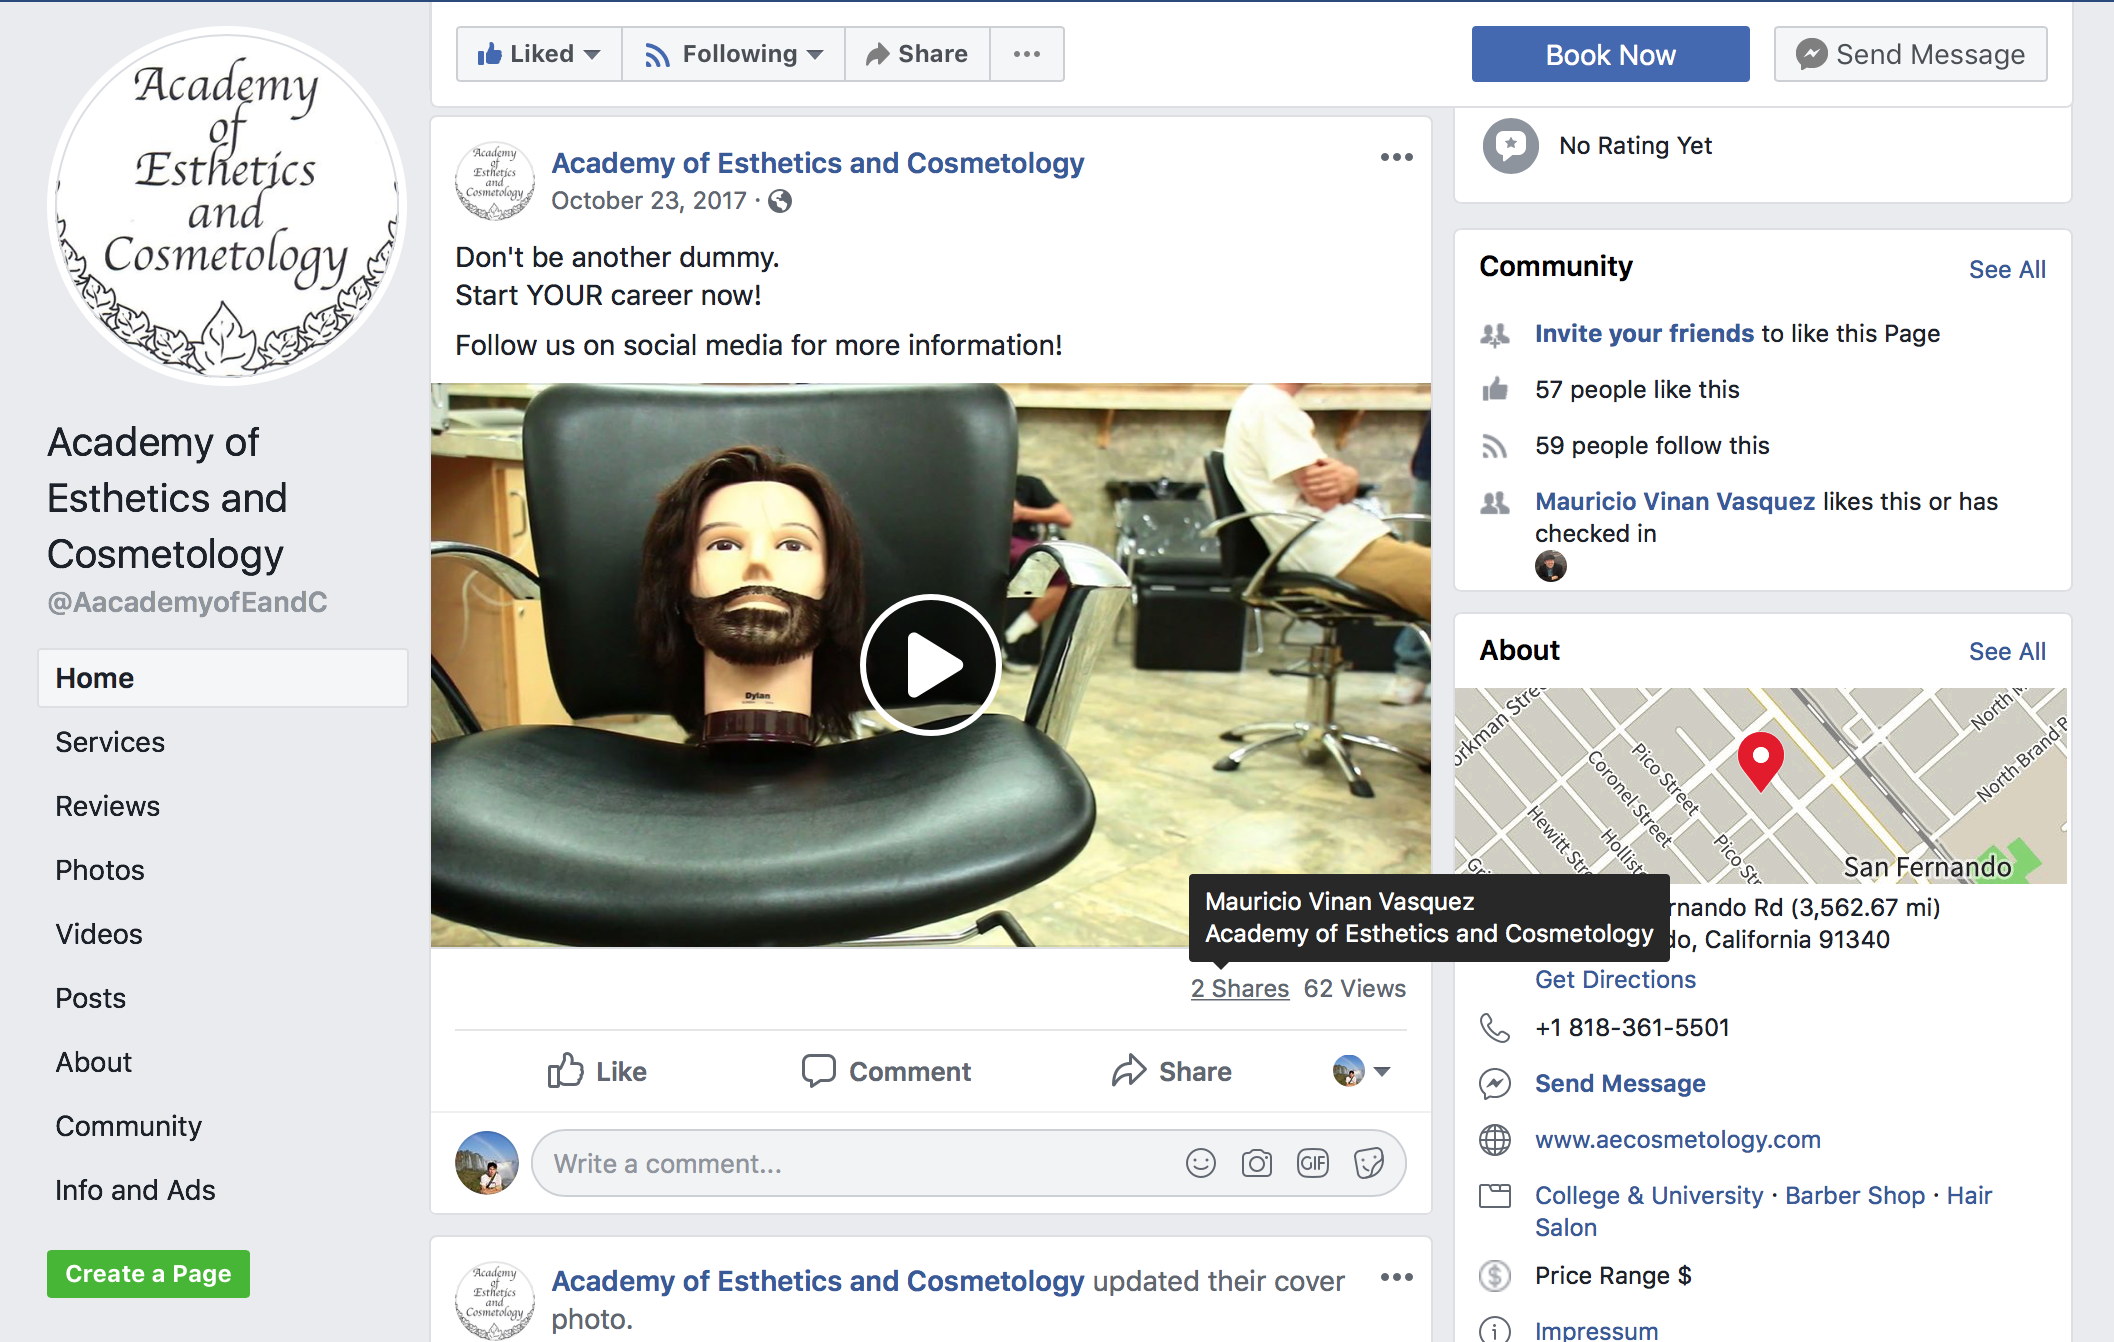The width and height of the screenshot is (2114, 1342).
Task: Click the Book Now button
Action: tap(1610, 54)
